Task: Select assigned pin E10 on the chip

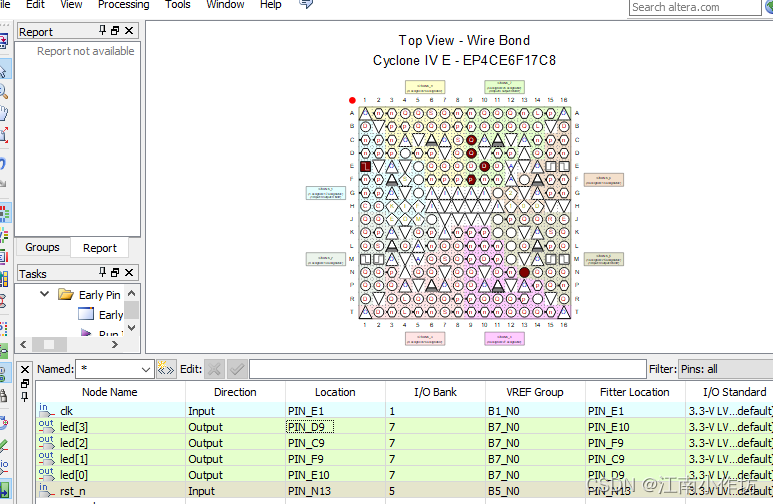Action: (x=485, y=167)
